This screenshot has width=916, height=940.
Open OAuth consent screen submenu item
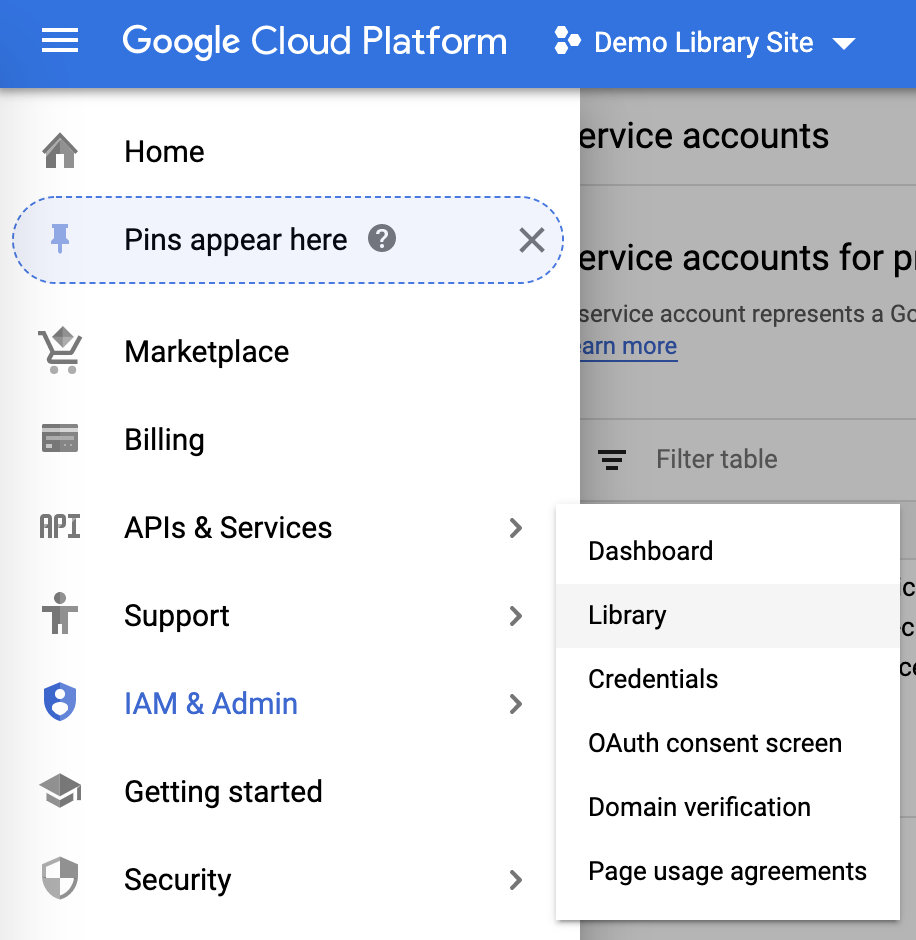(x=728, y=743)
